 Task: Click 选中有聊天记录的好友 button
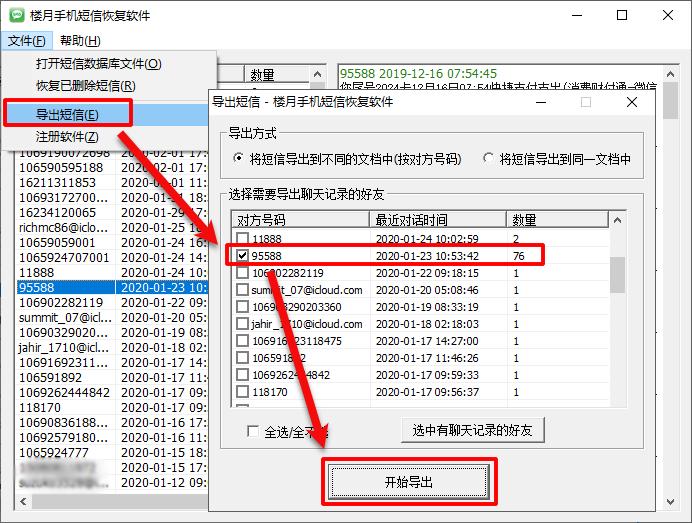pos(472,430)
